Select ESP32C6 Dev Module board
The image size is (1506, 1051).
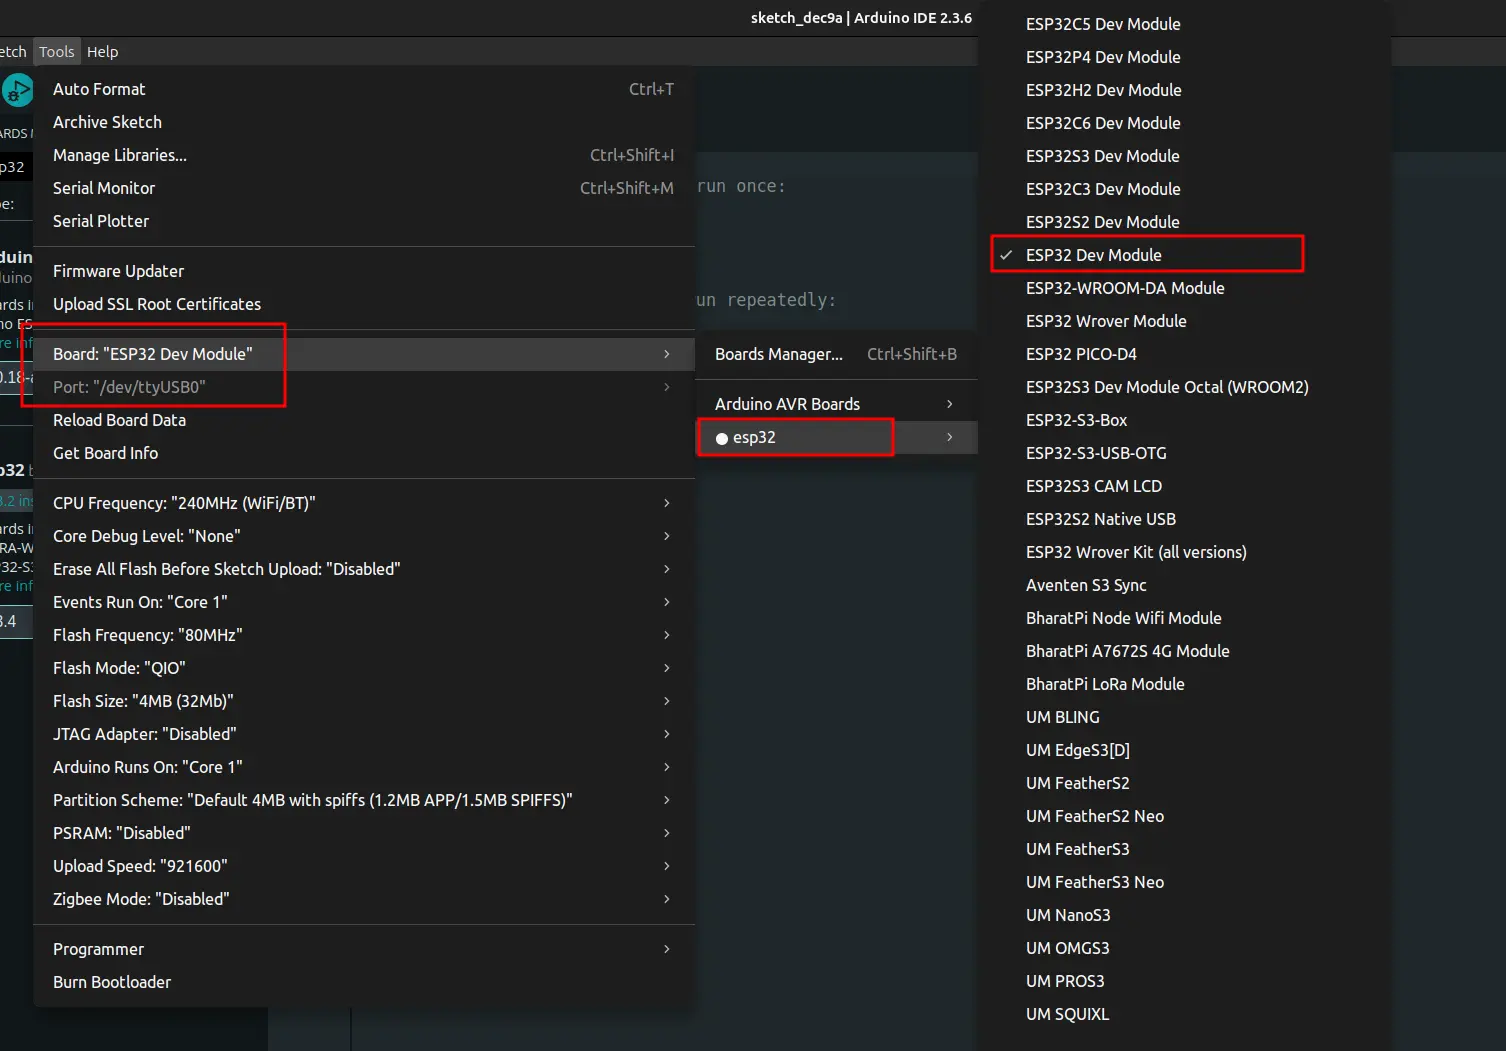tap(1184, 123)
